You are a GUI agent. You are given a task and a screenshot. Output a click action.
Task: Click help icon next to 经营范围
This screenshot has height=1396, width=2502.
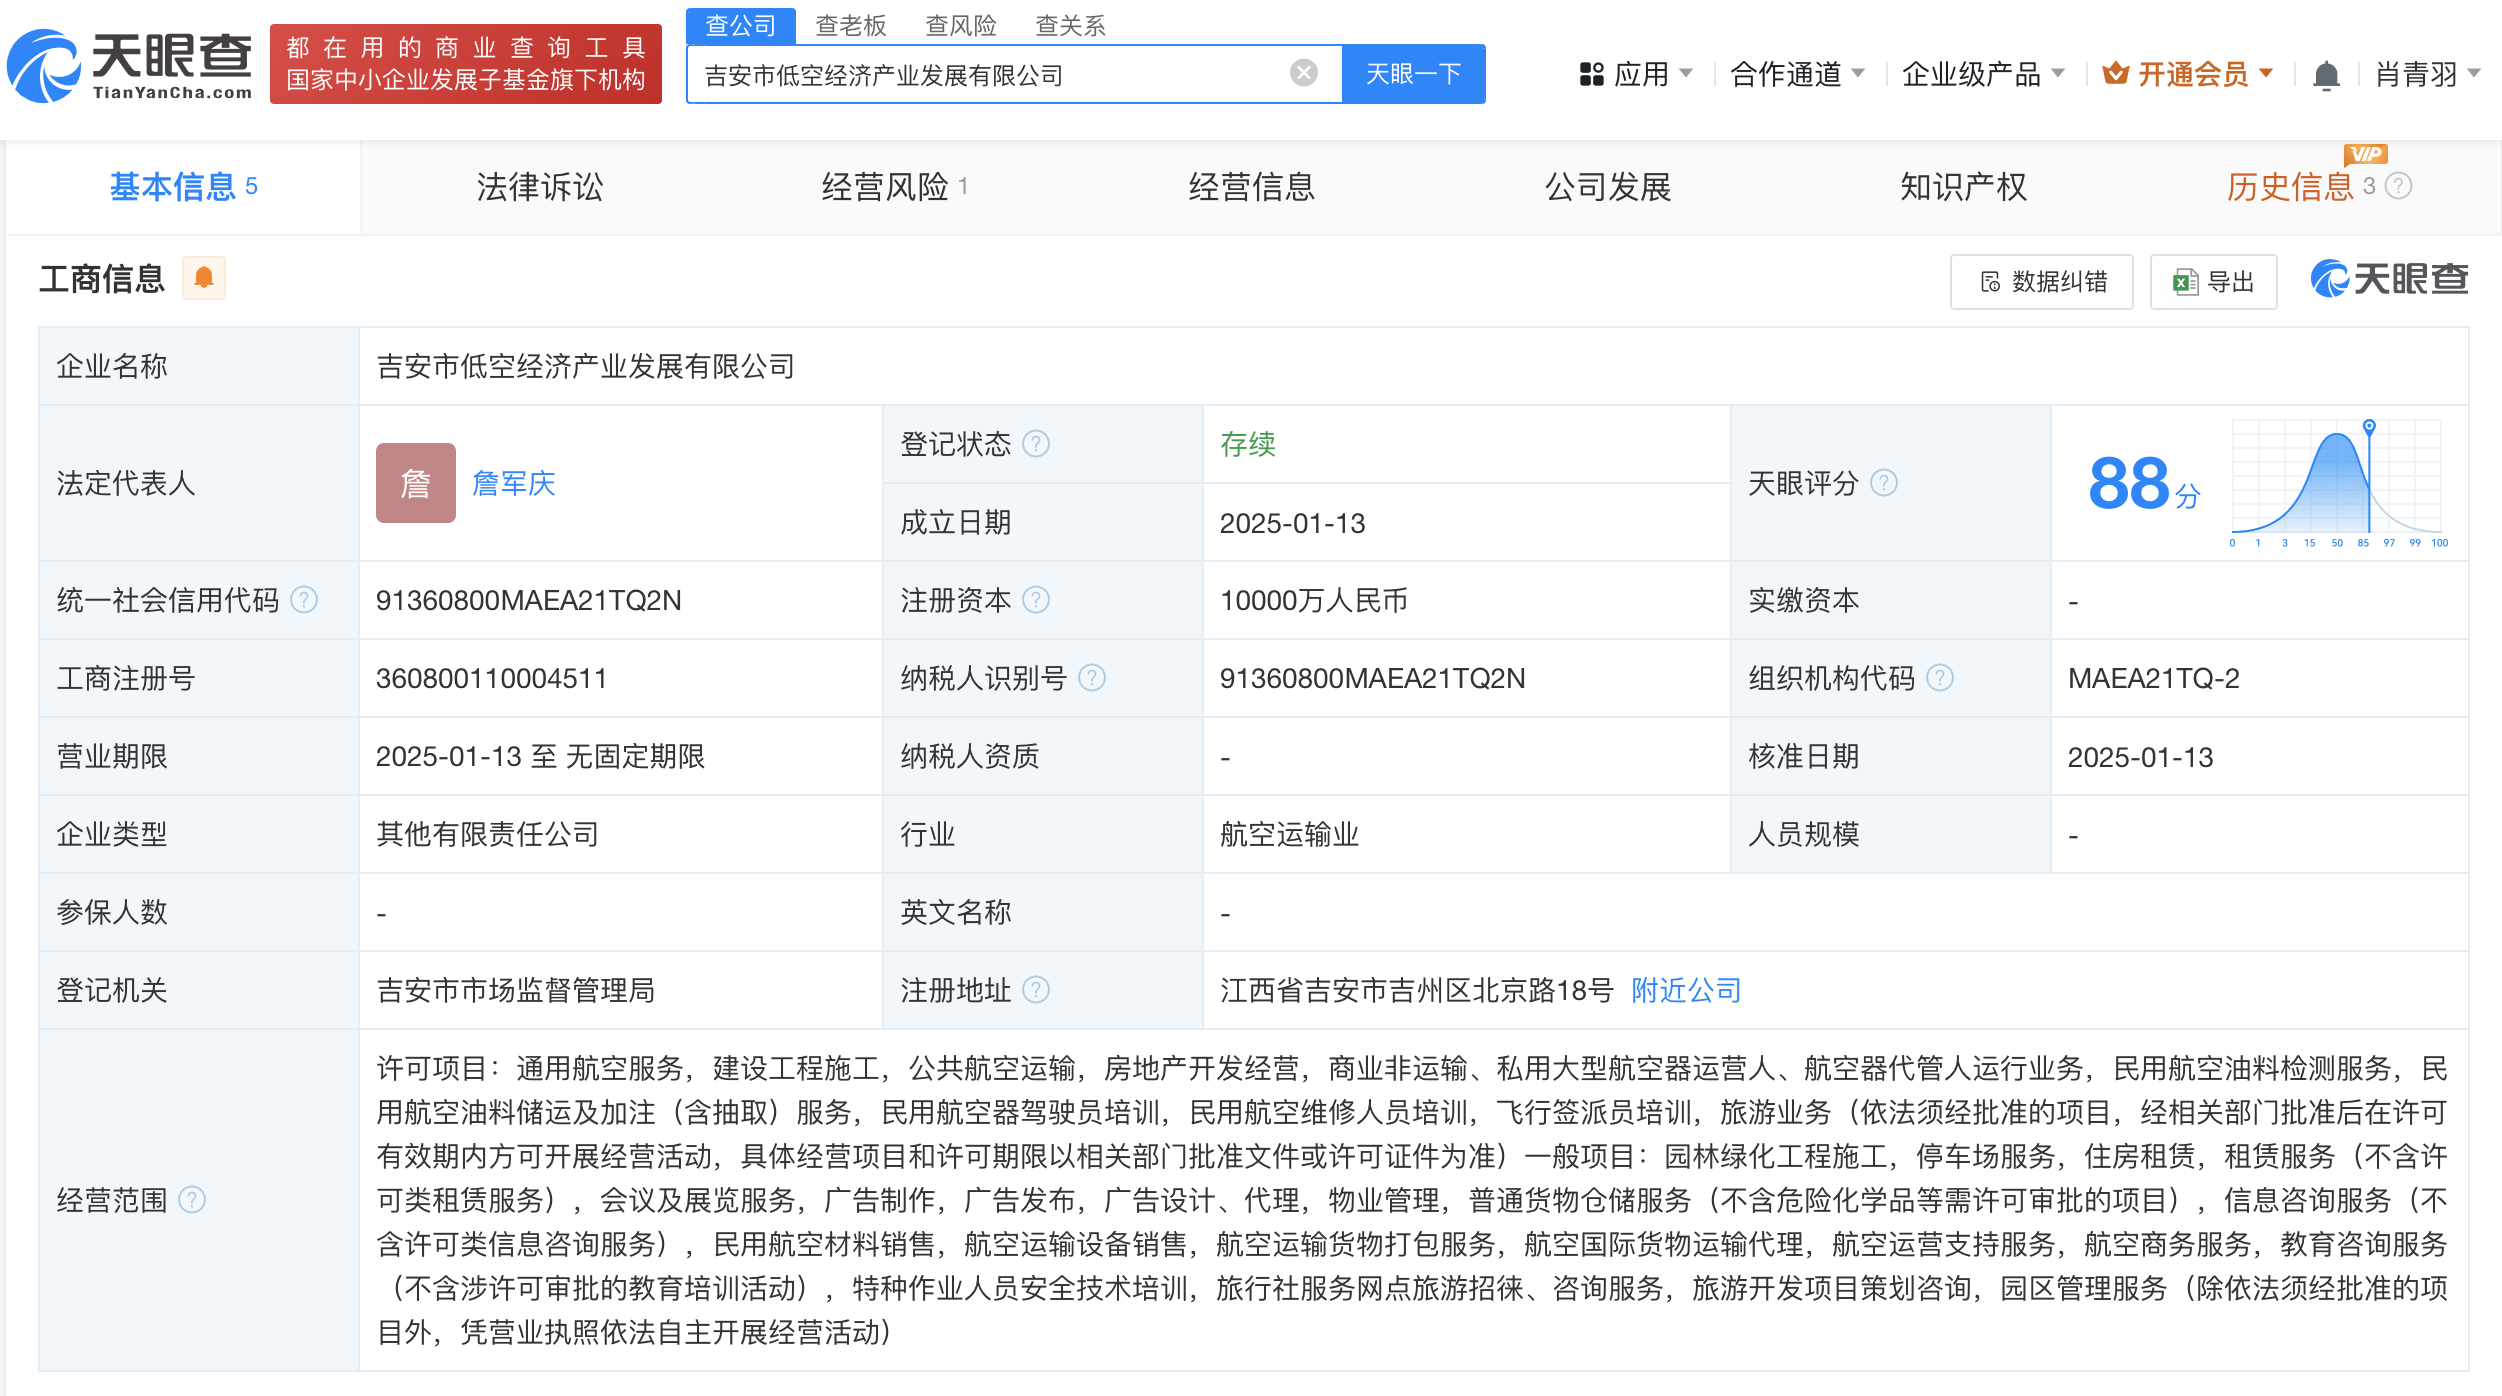click(x=192, y=1199)
